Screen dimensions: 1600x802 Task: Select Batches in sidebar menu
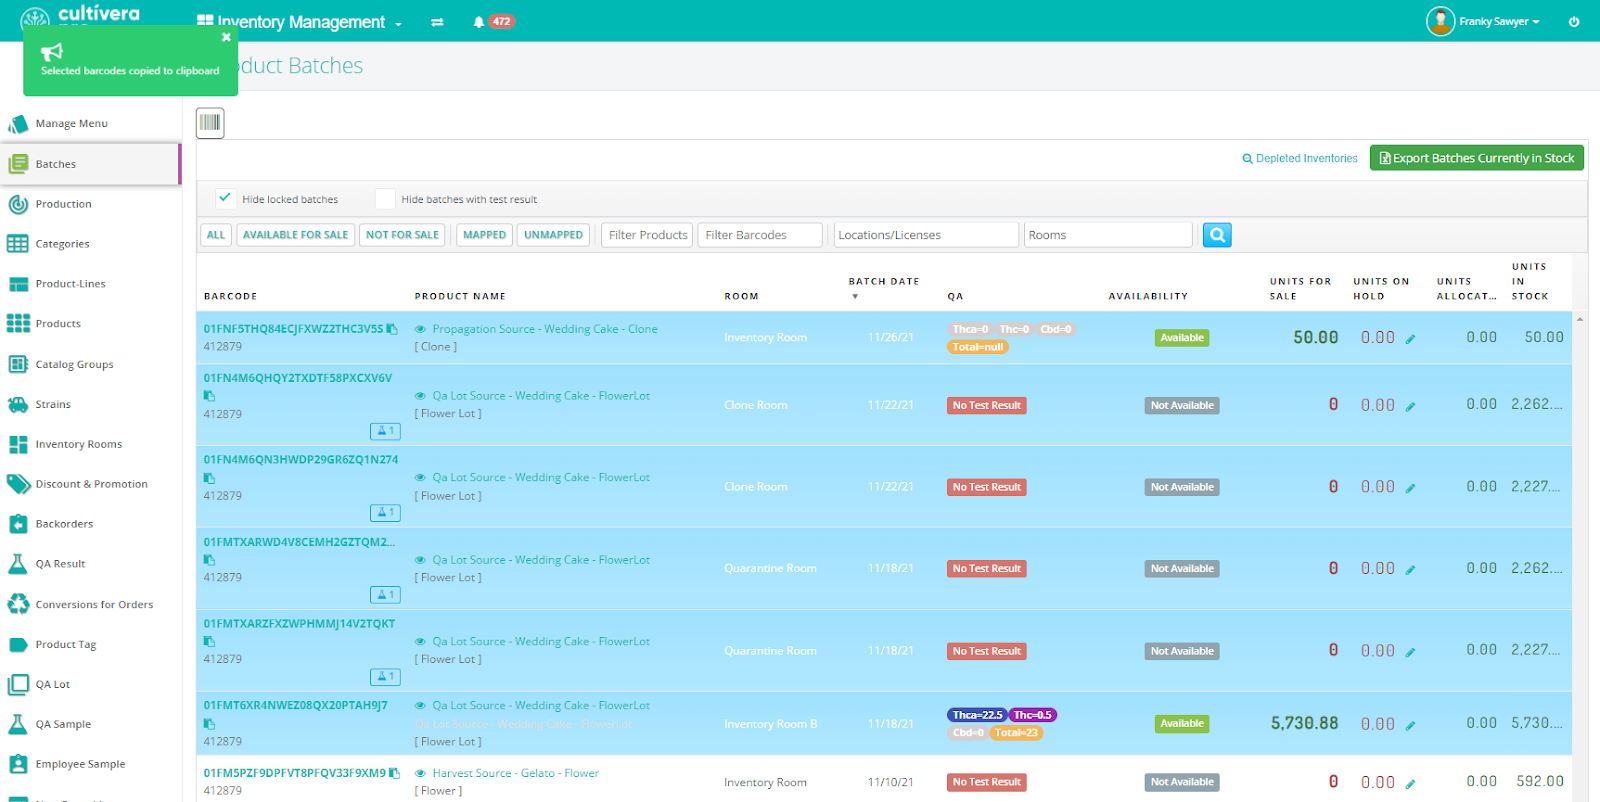point(90,164)
